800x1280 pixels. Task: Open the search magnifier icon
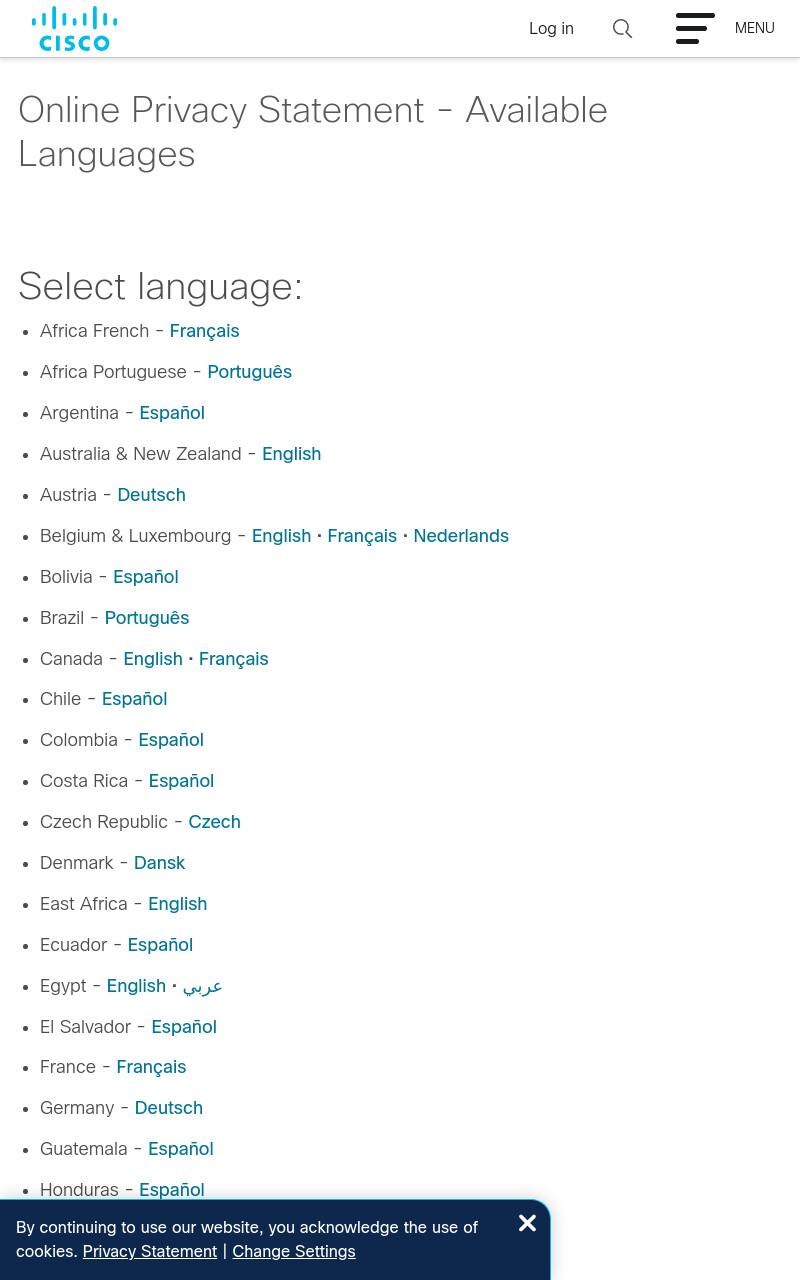point(622,29)
